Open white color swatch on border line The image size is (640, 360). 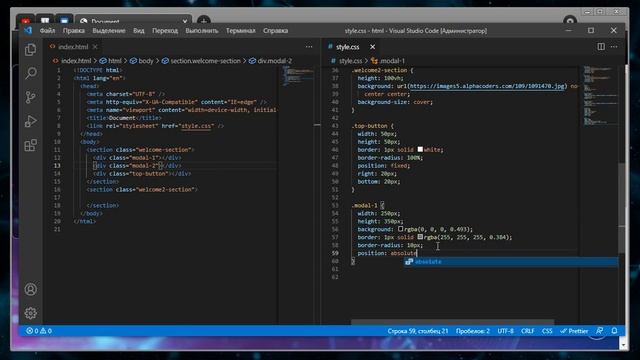(x=420, y=150)
